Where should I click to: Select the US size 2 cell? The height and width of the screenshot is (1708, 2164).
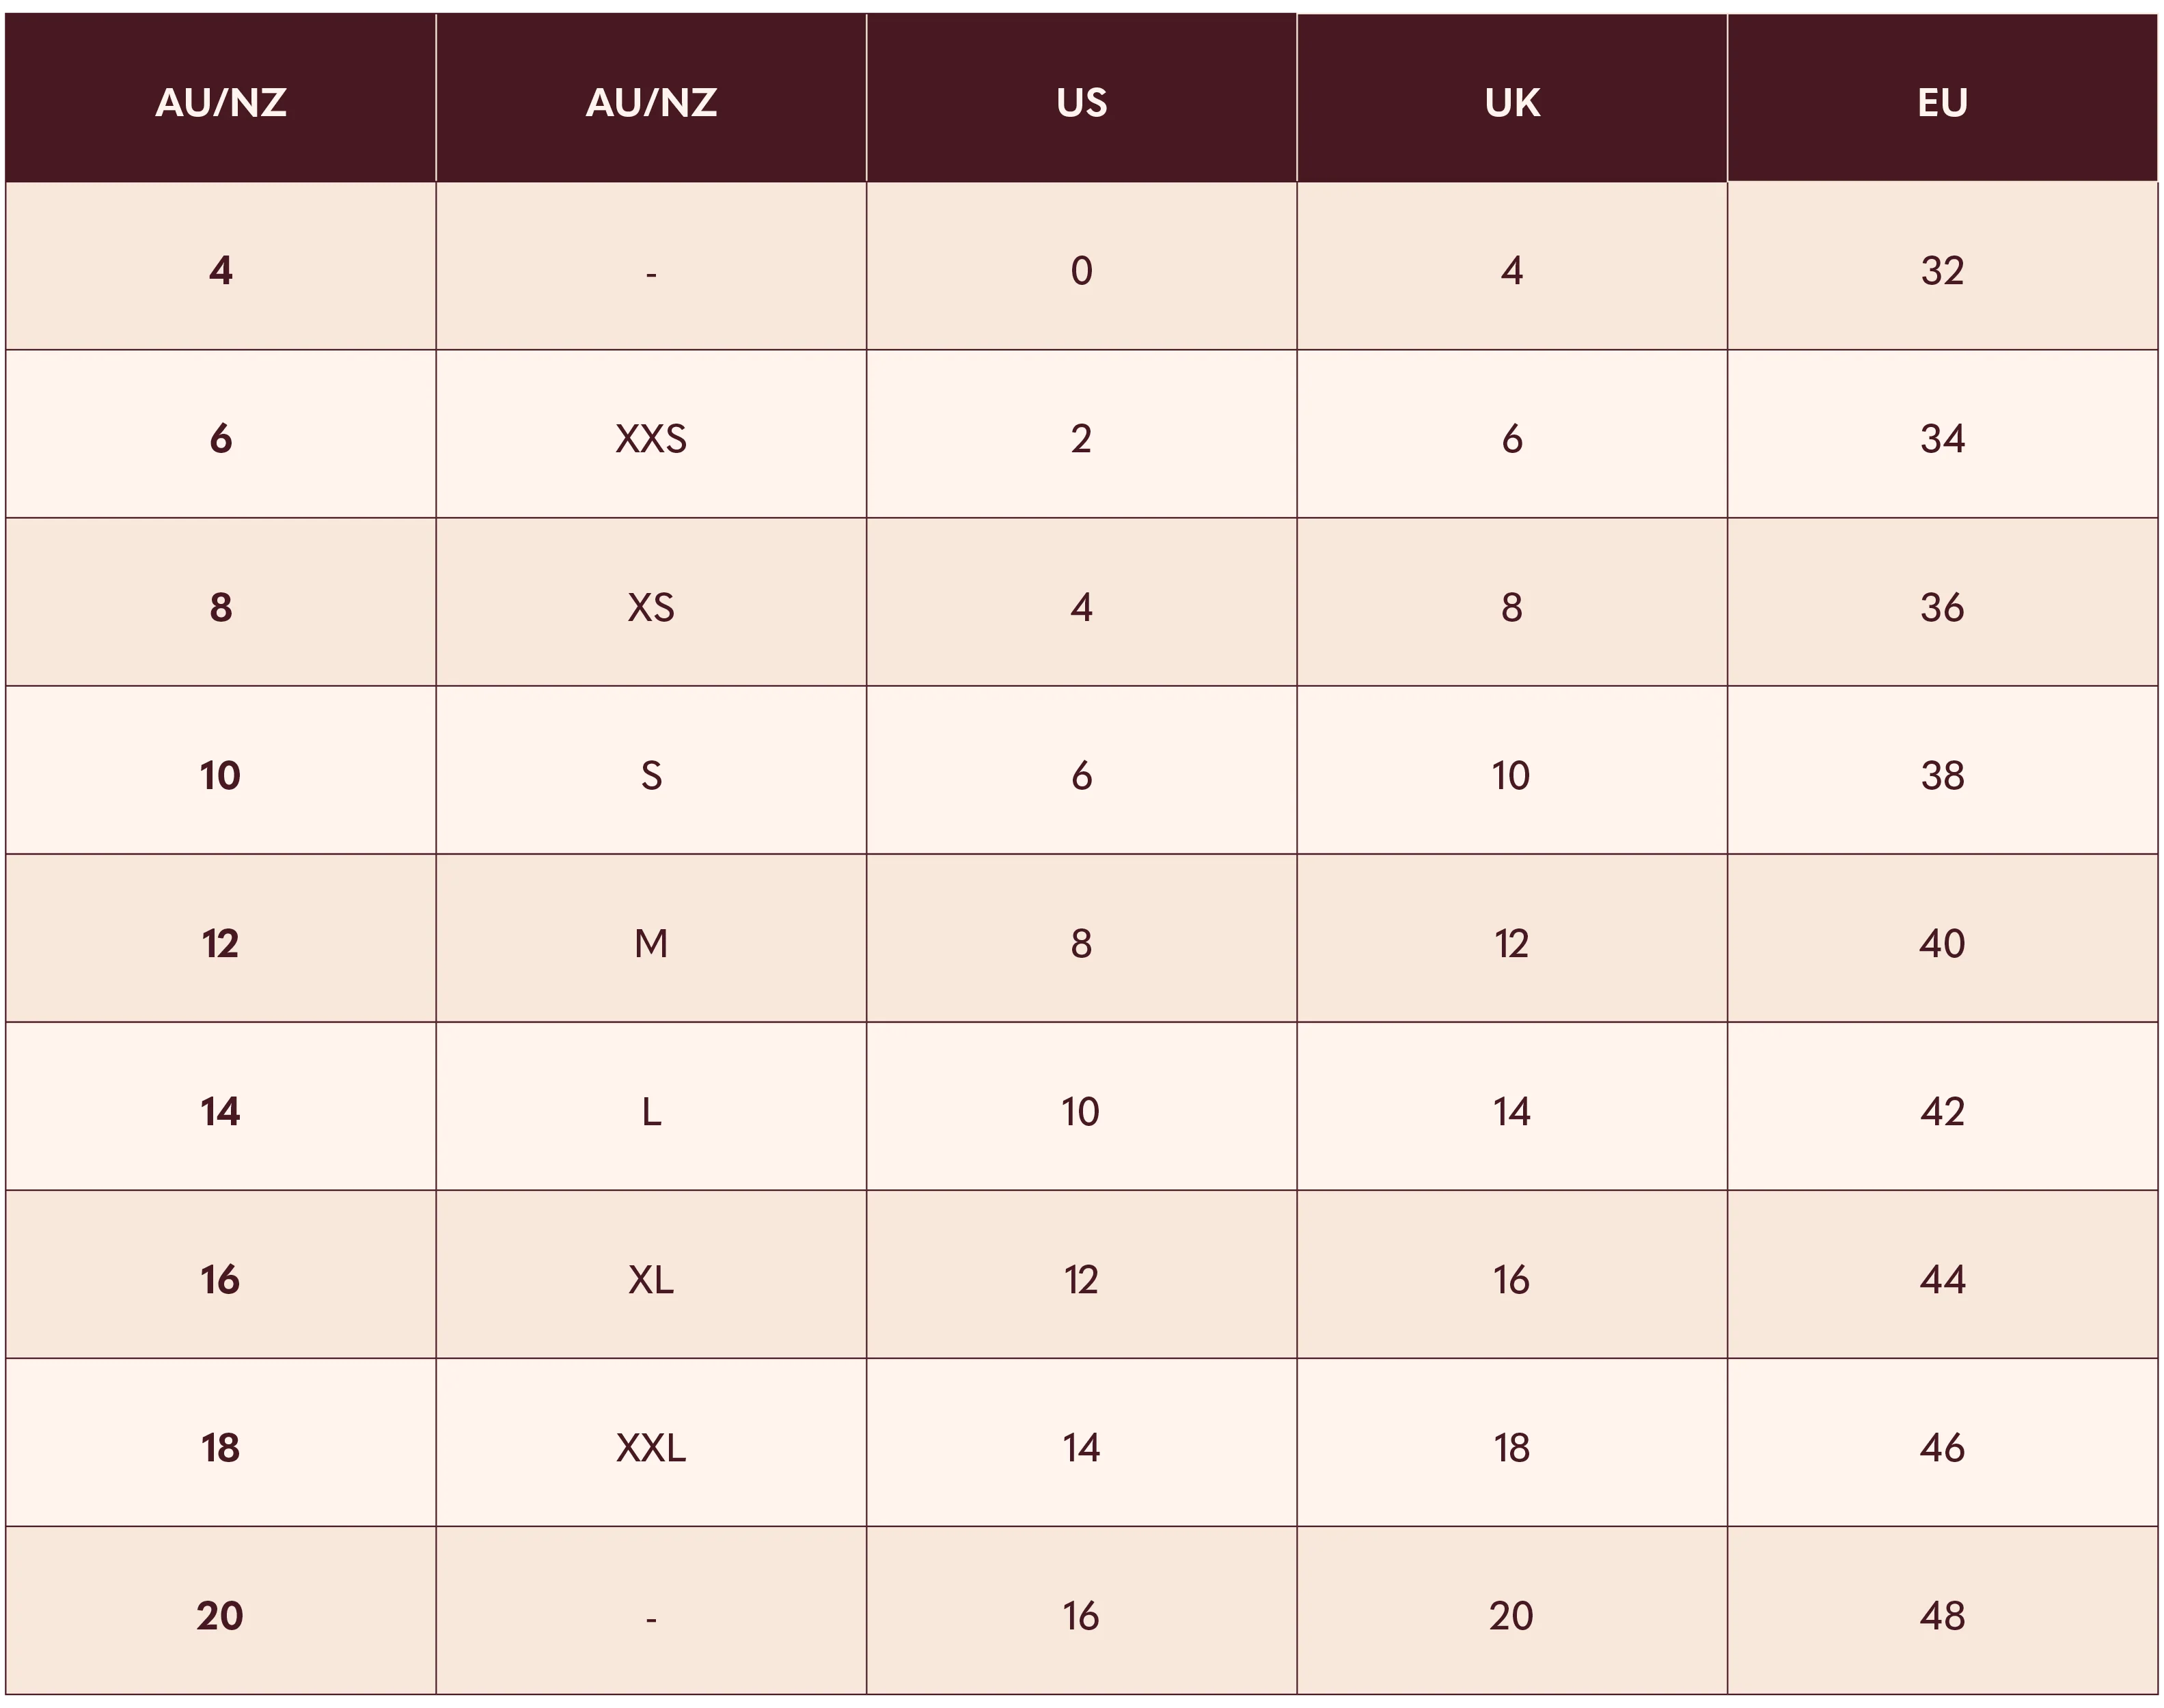point(1081,439)
